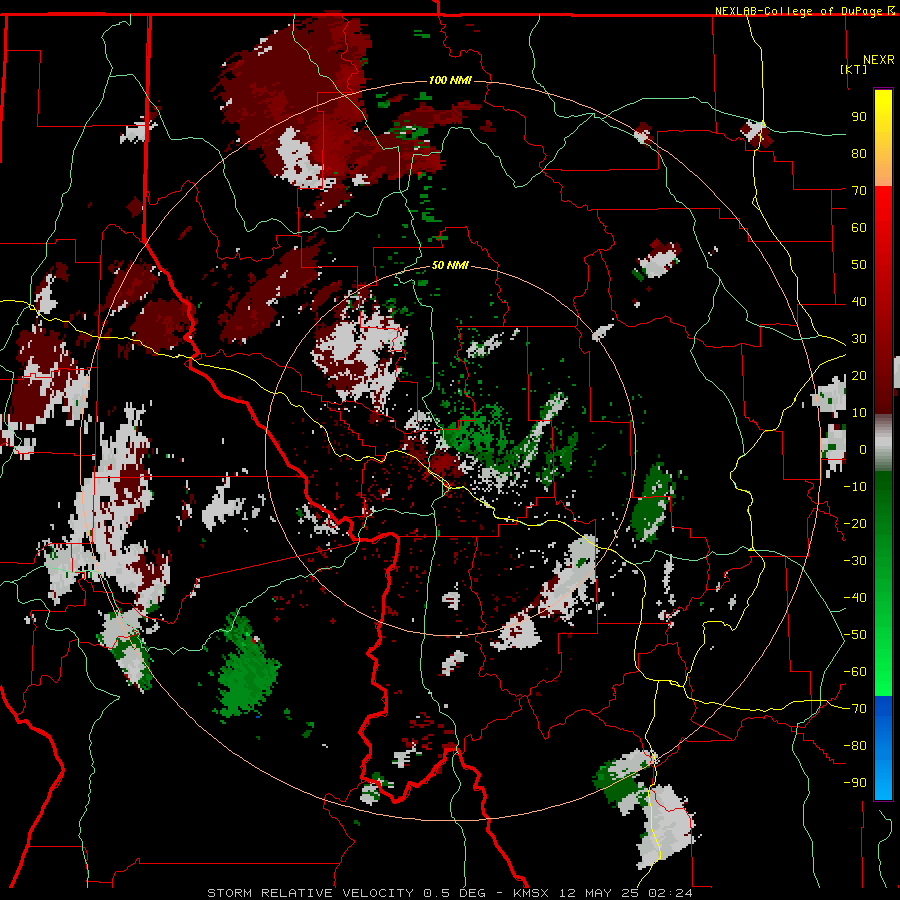Click the 80 value on the velocity scale
The height and width of the screenshot is (900, 900).
(x=859, y=154)
